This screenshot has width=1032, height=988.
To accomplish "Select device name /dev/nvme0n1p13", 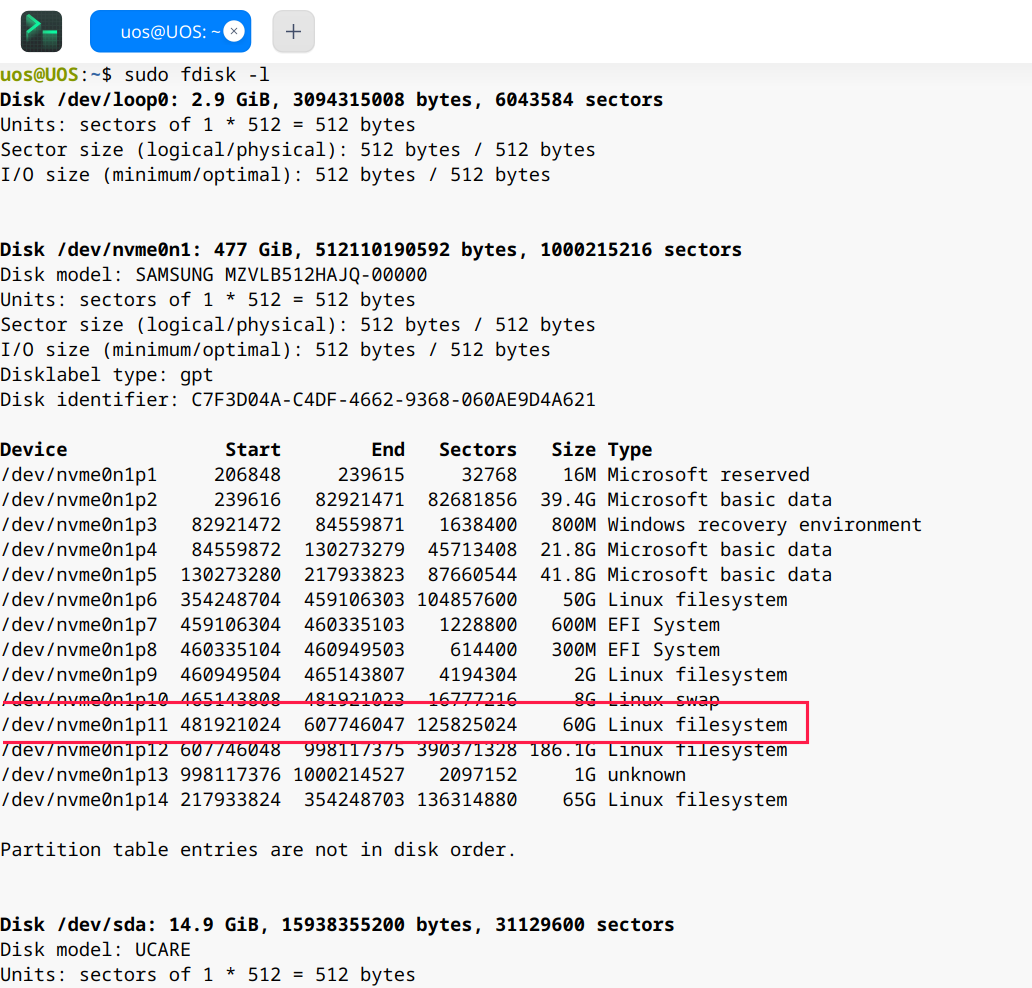I will pyautogui.click(x=84, y=775).
